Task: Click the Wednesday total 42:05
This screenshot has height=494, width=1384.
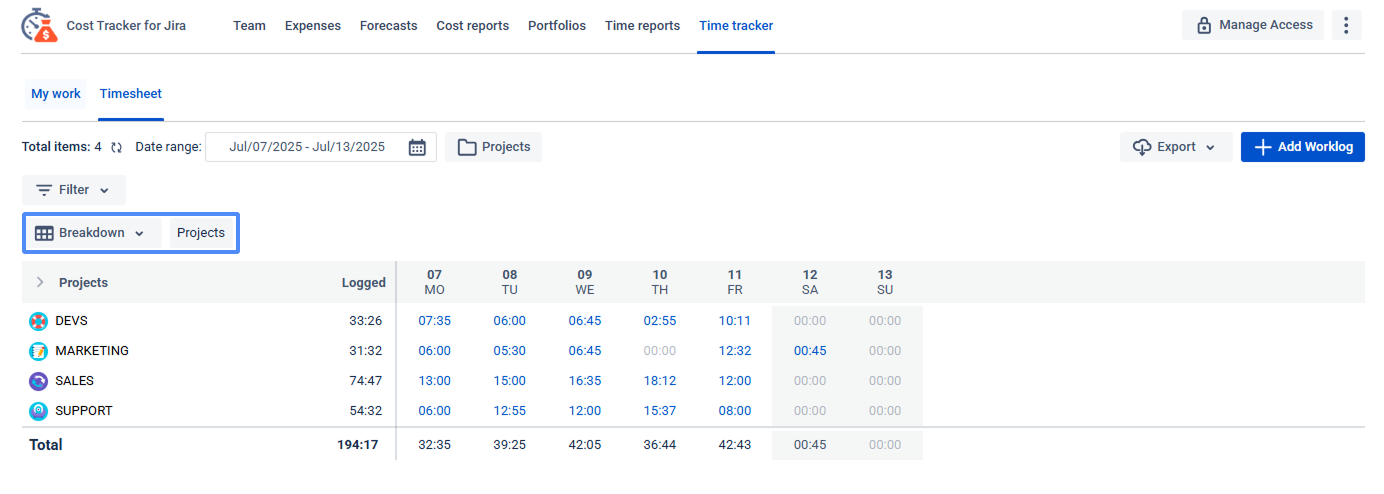Action: 585,445
